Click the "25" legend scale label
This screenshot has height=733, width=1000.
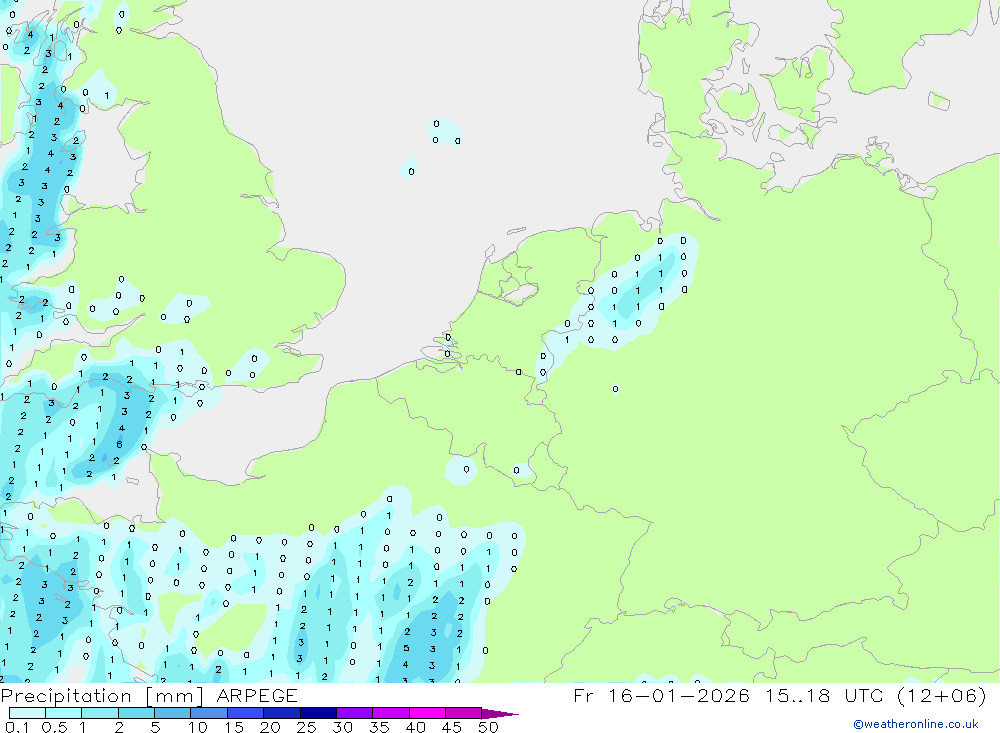click(x=306, y=727)
